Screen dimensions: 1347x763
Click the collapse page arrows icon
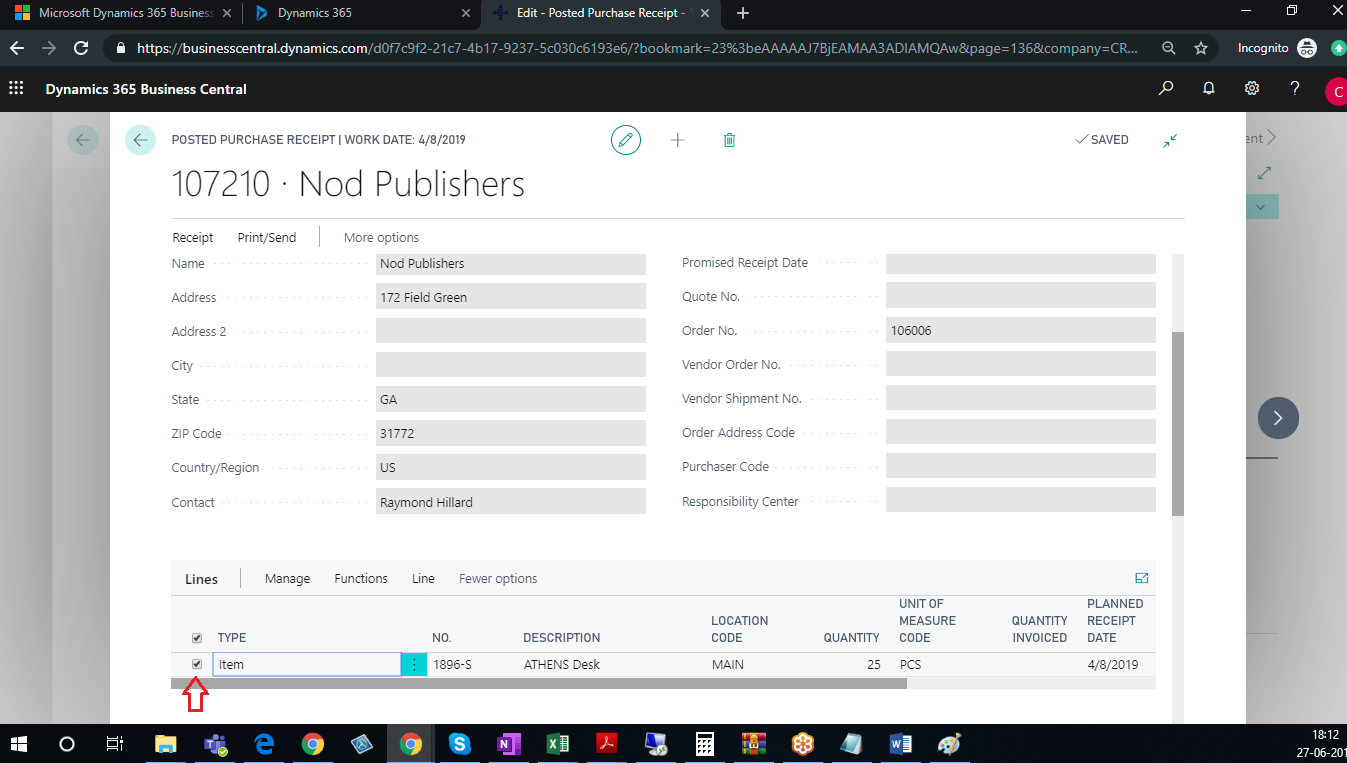pyautogui.click(x=1170, y=141)
